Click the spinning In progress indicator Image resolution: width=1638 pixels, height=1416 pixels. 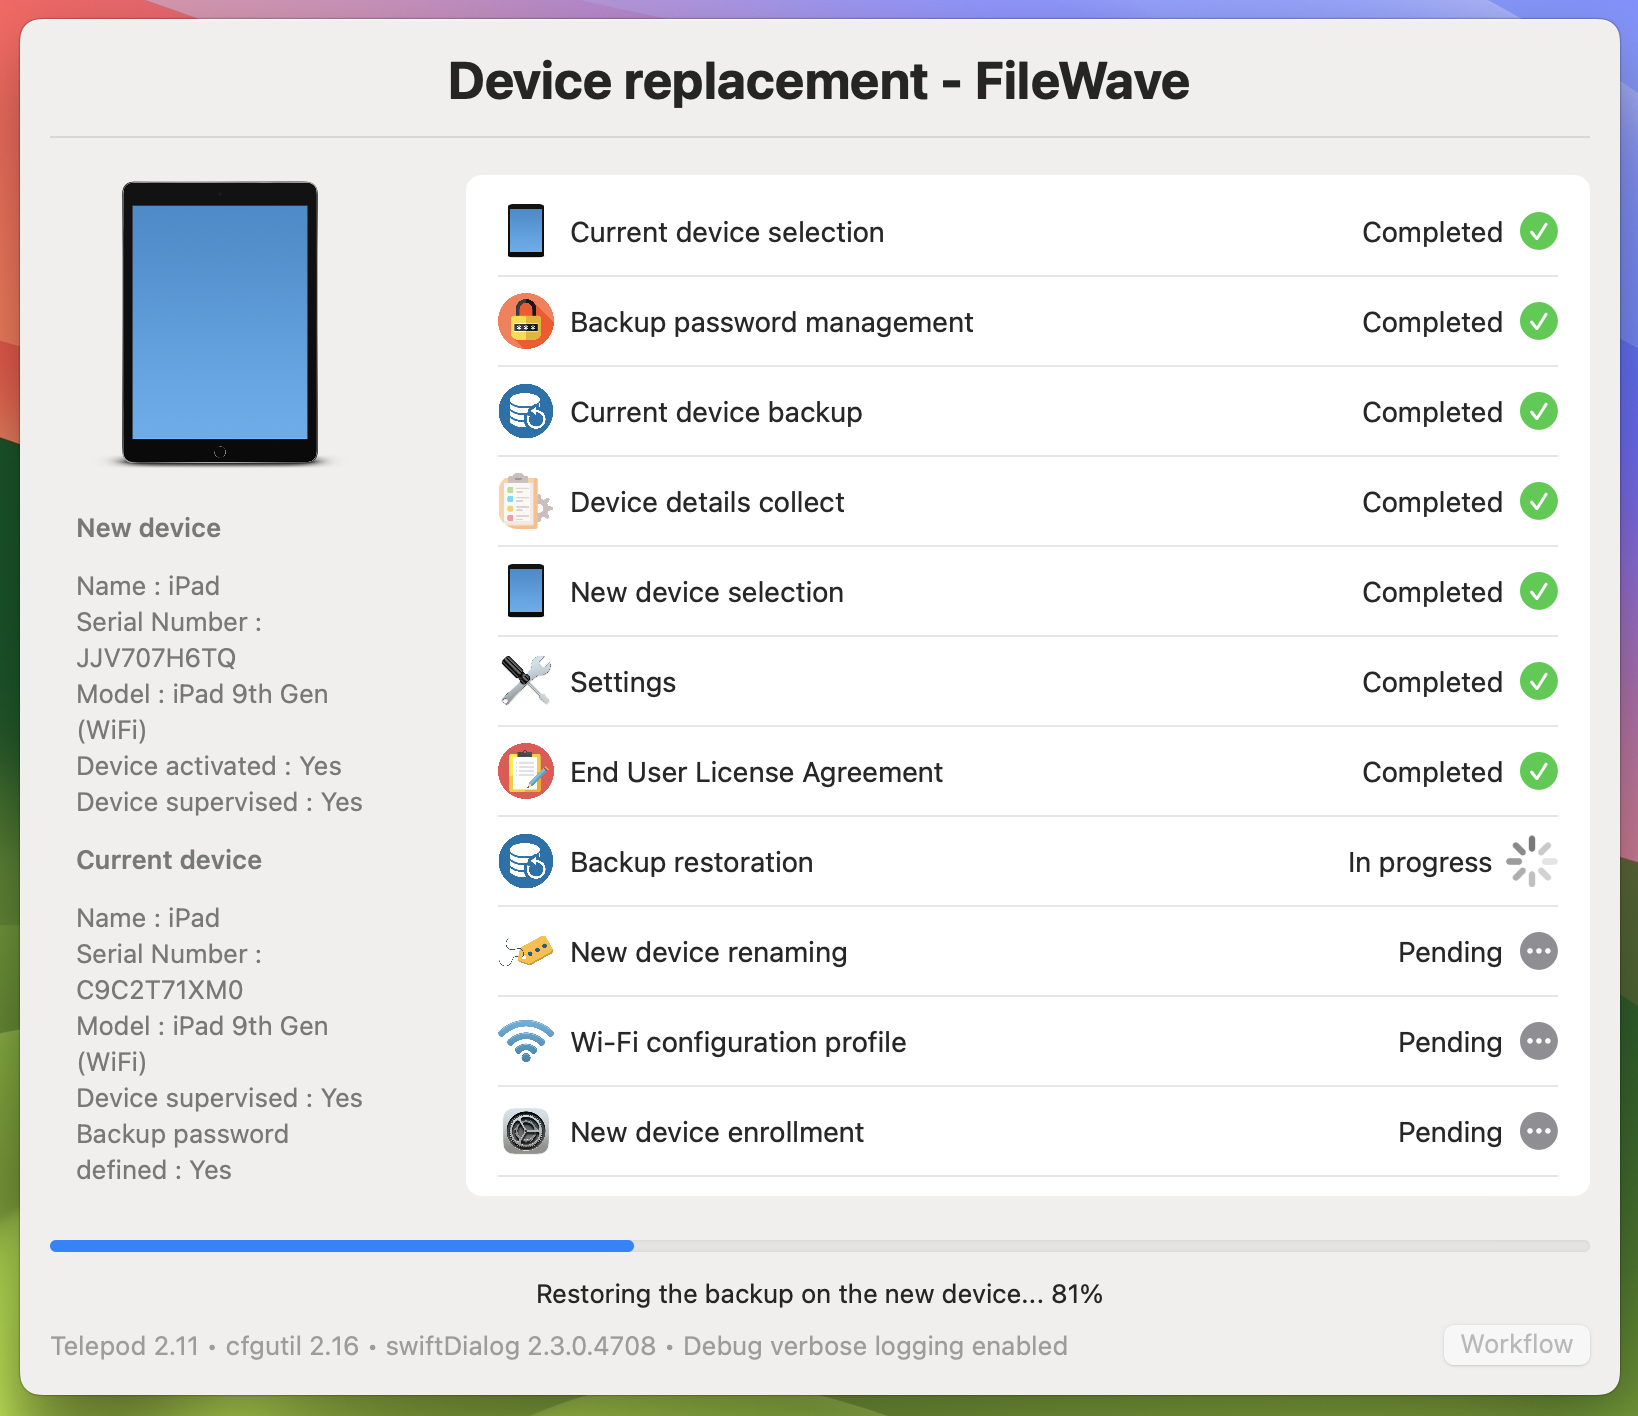[x=1532, y=862]
